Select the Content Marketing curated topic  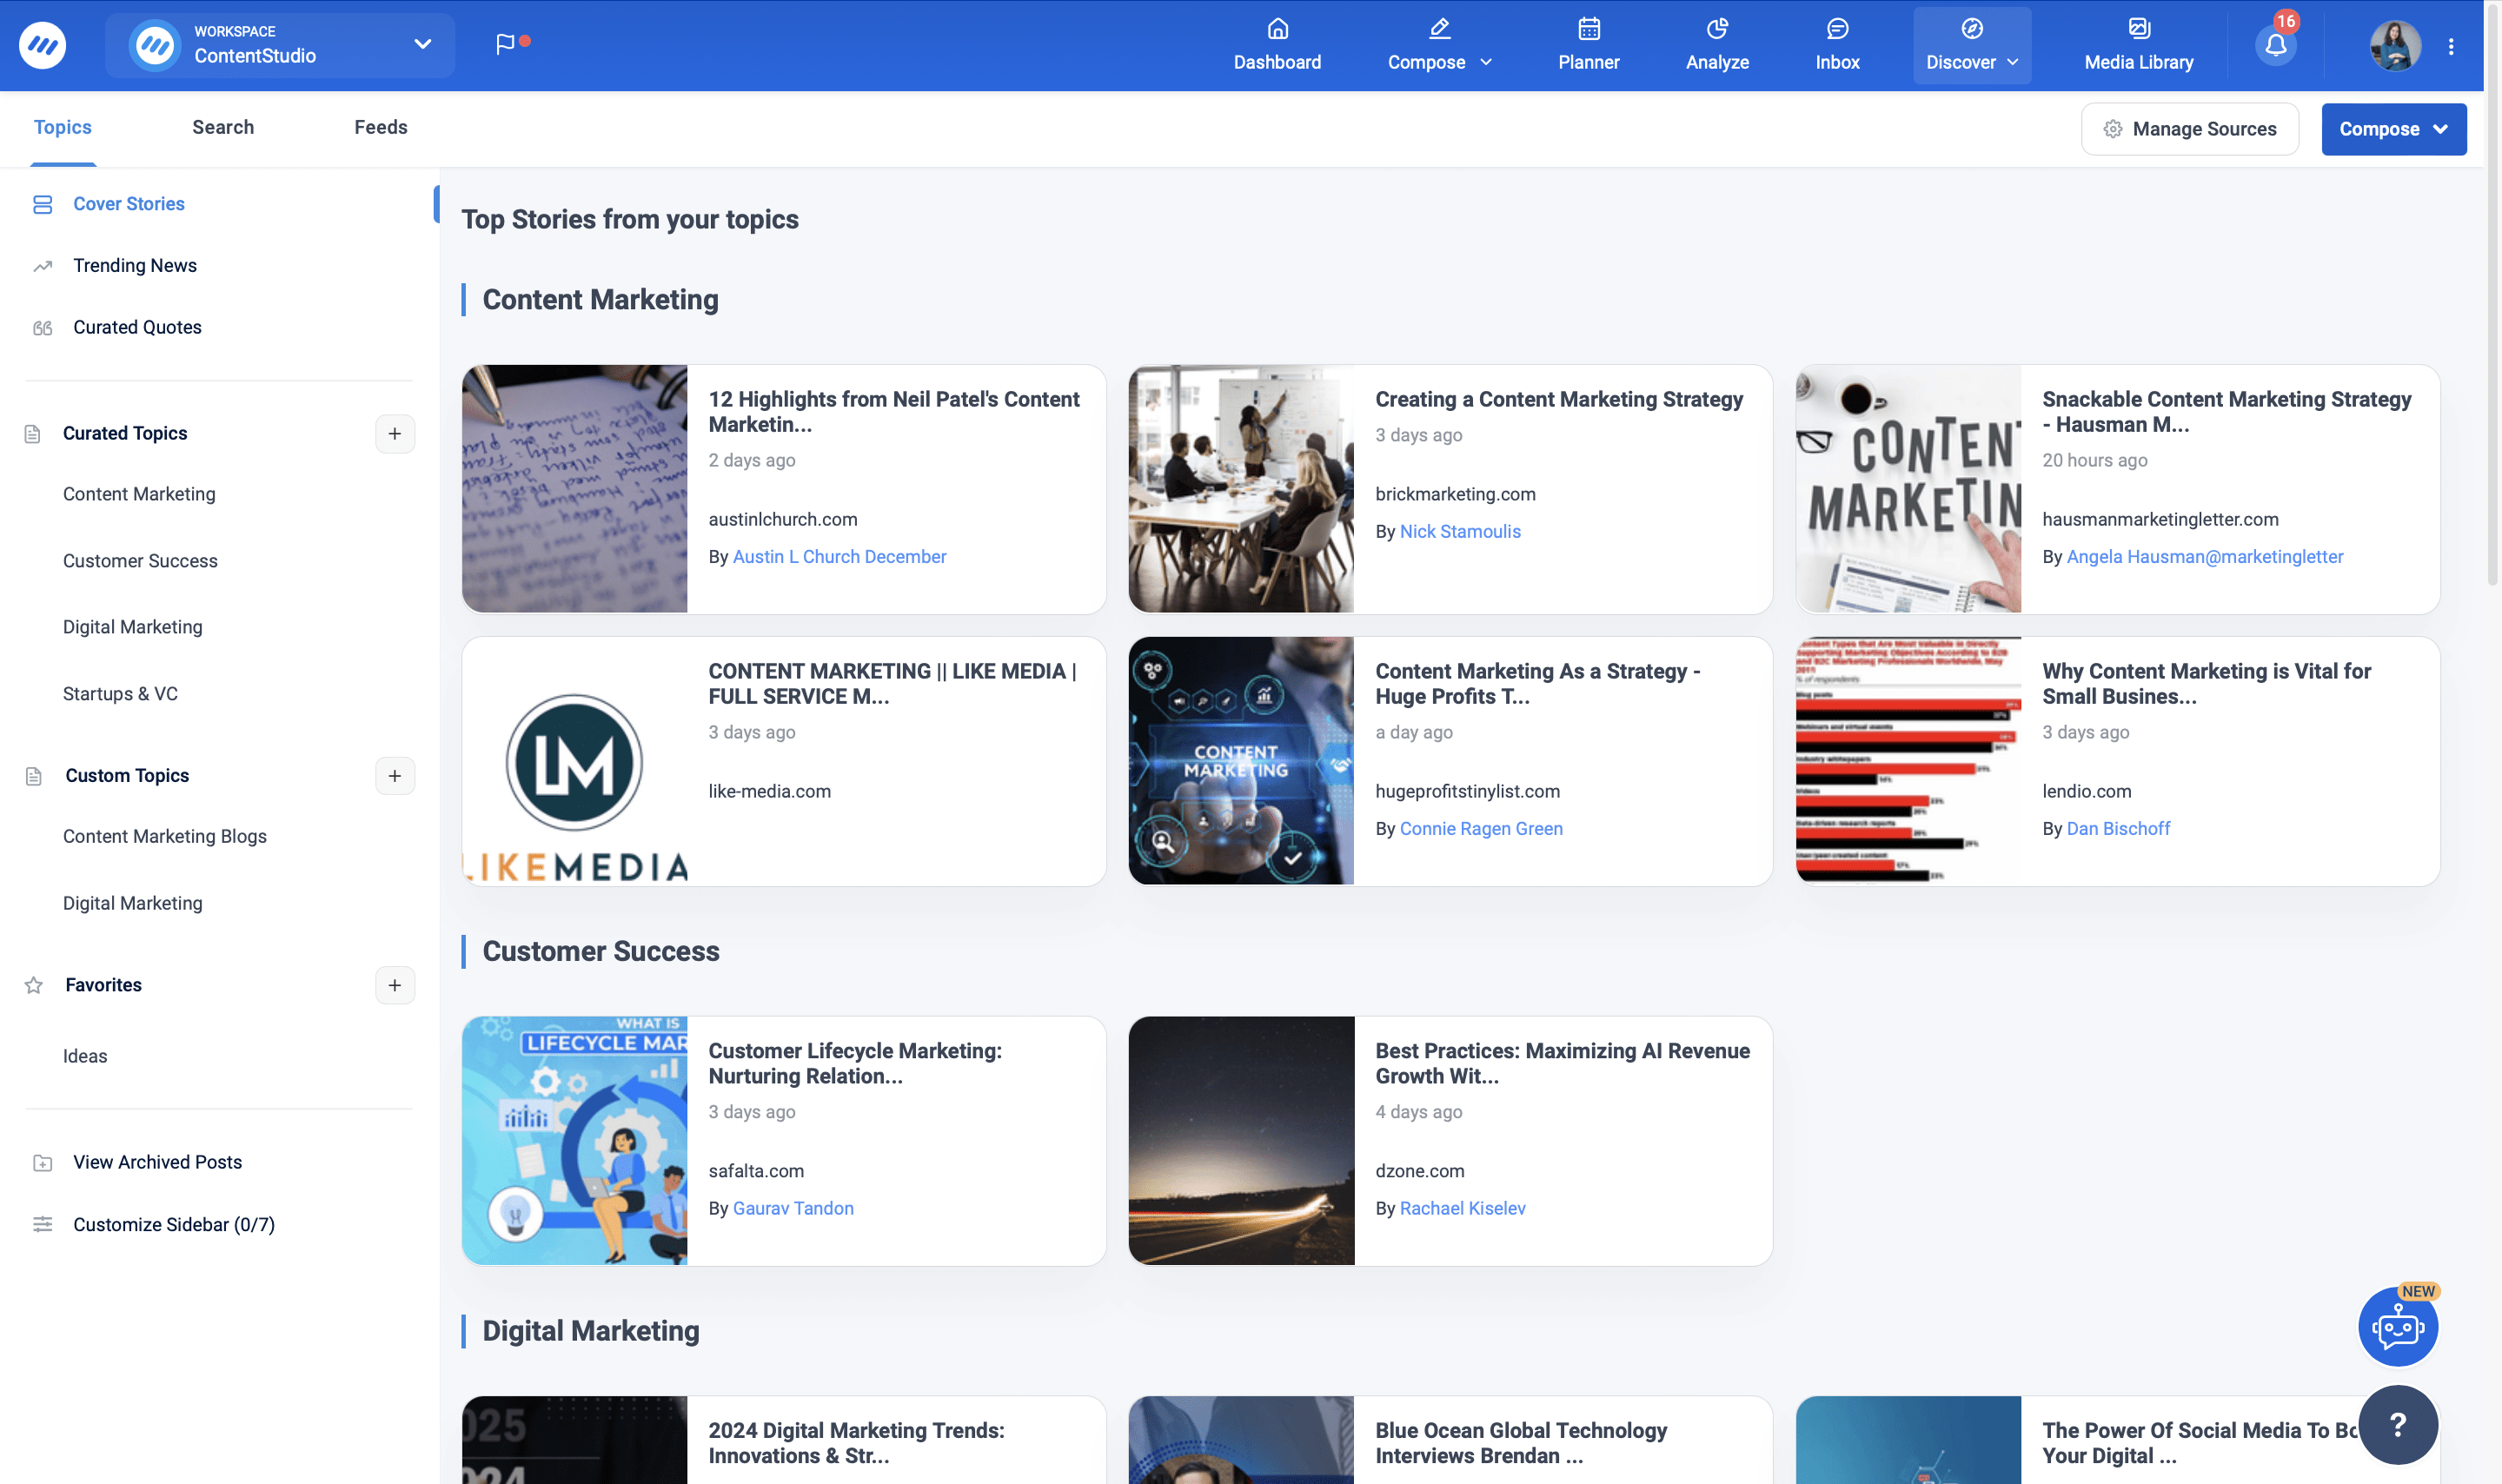coord(138,493)
